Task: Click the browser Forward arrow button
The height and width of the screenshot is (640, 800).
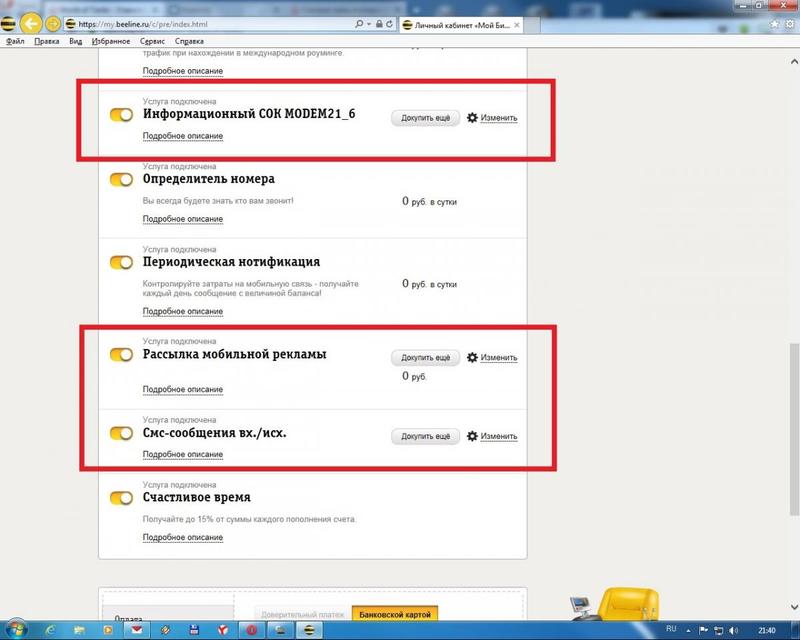Action: 53,22
